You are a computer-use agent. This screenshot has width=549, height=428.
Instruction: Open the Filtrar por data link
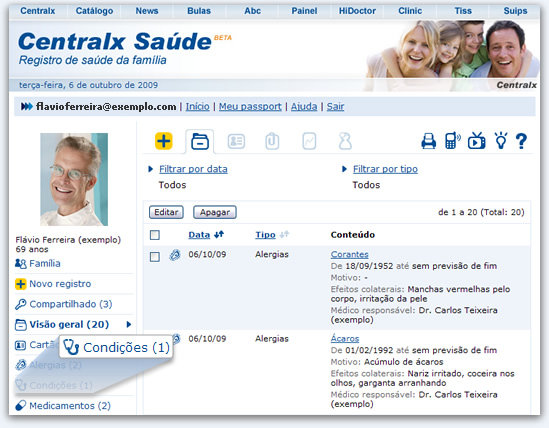pos(193,169)
